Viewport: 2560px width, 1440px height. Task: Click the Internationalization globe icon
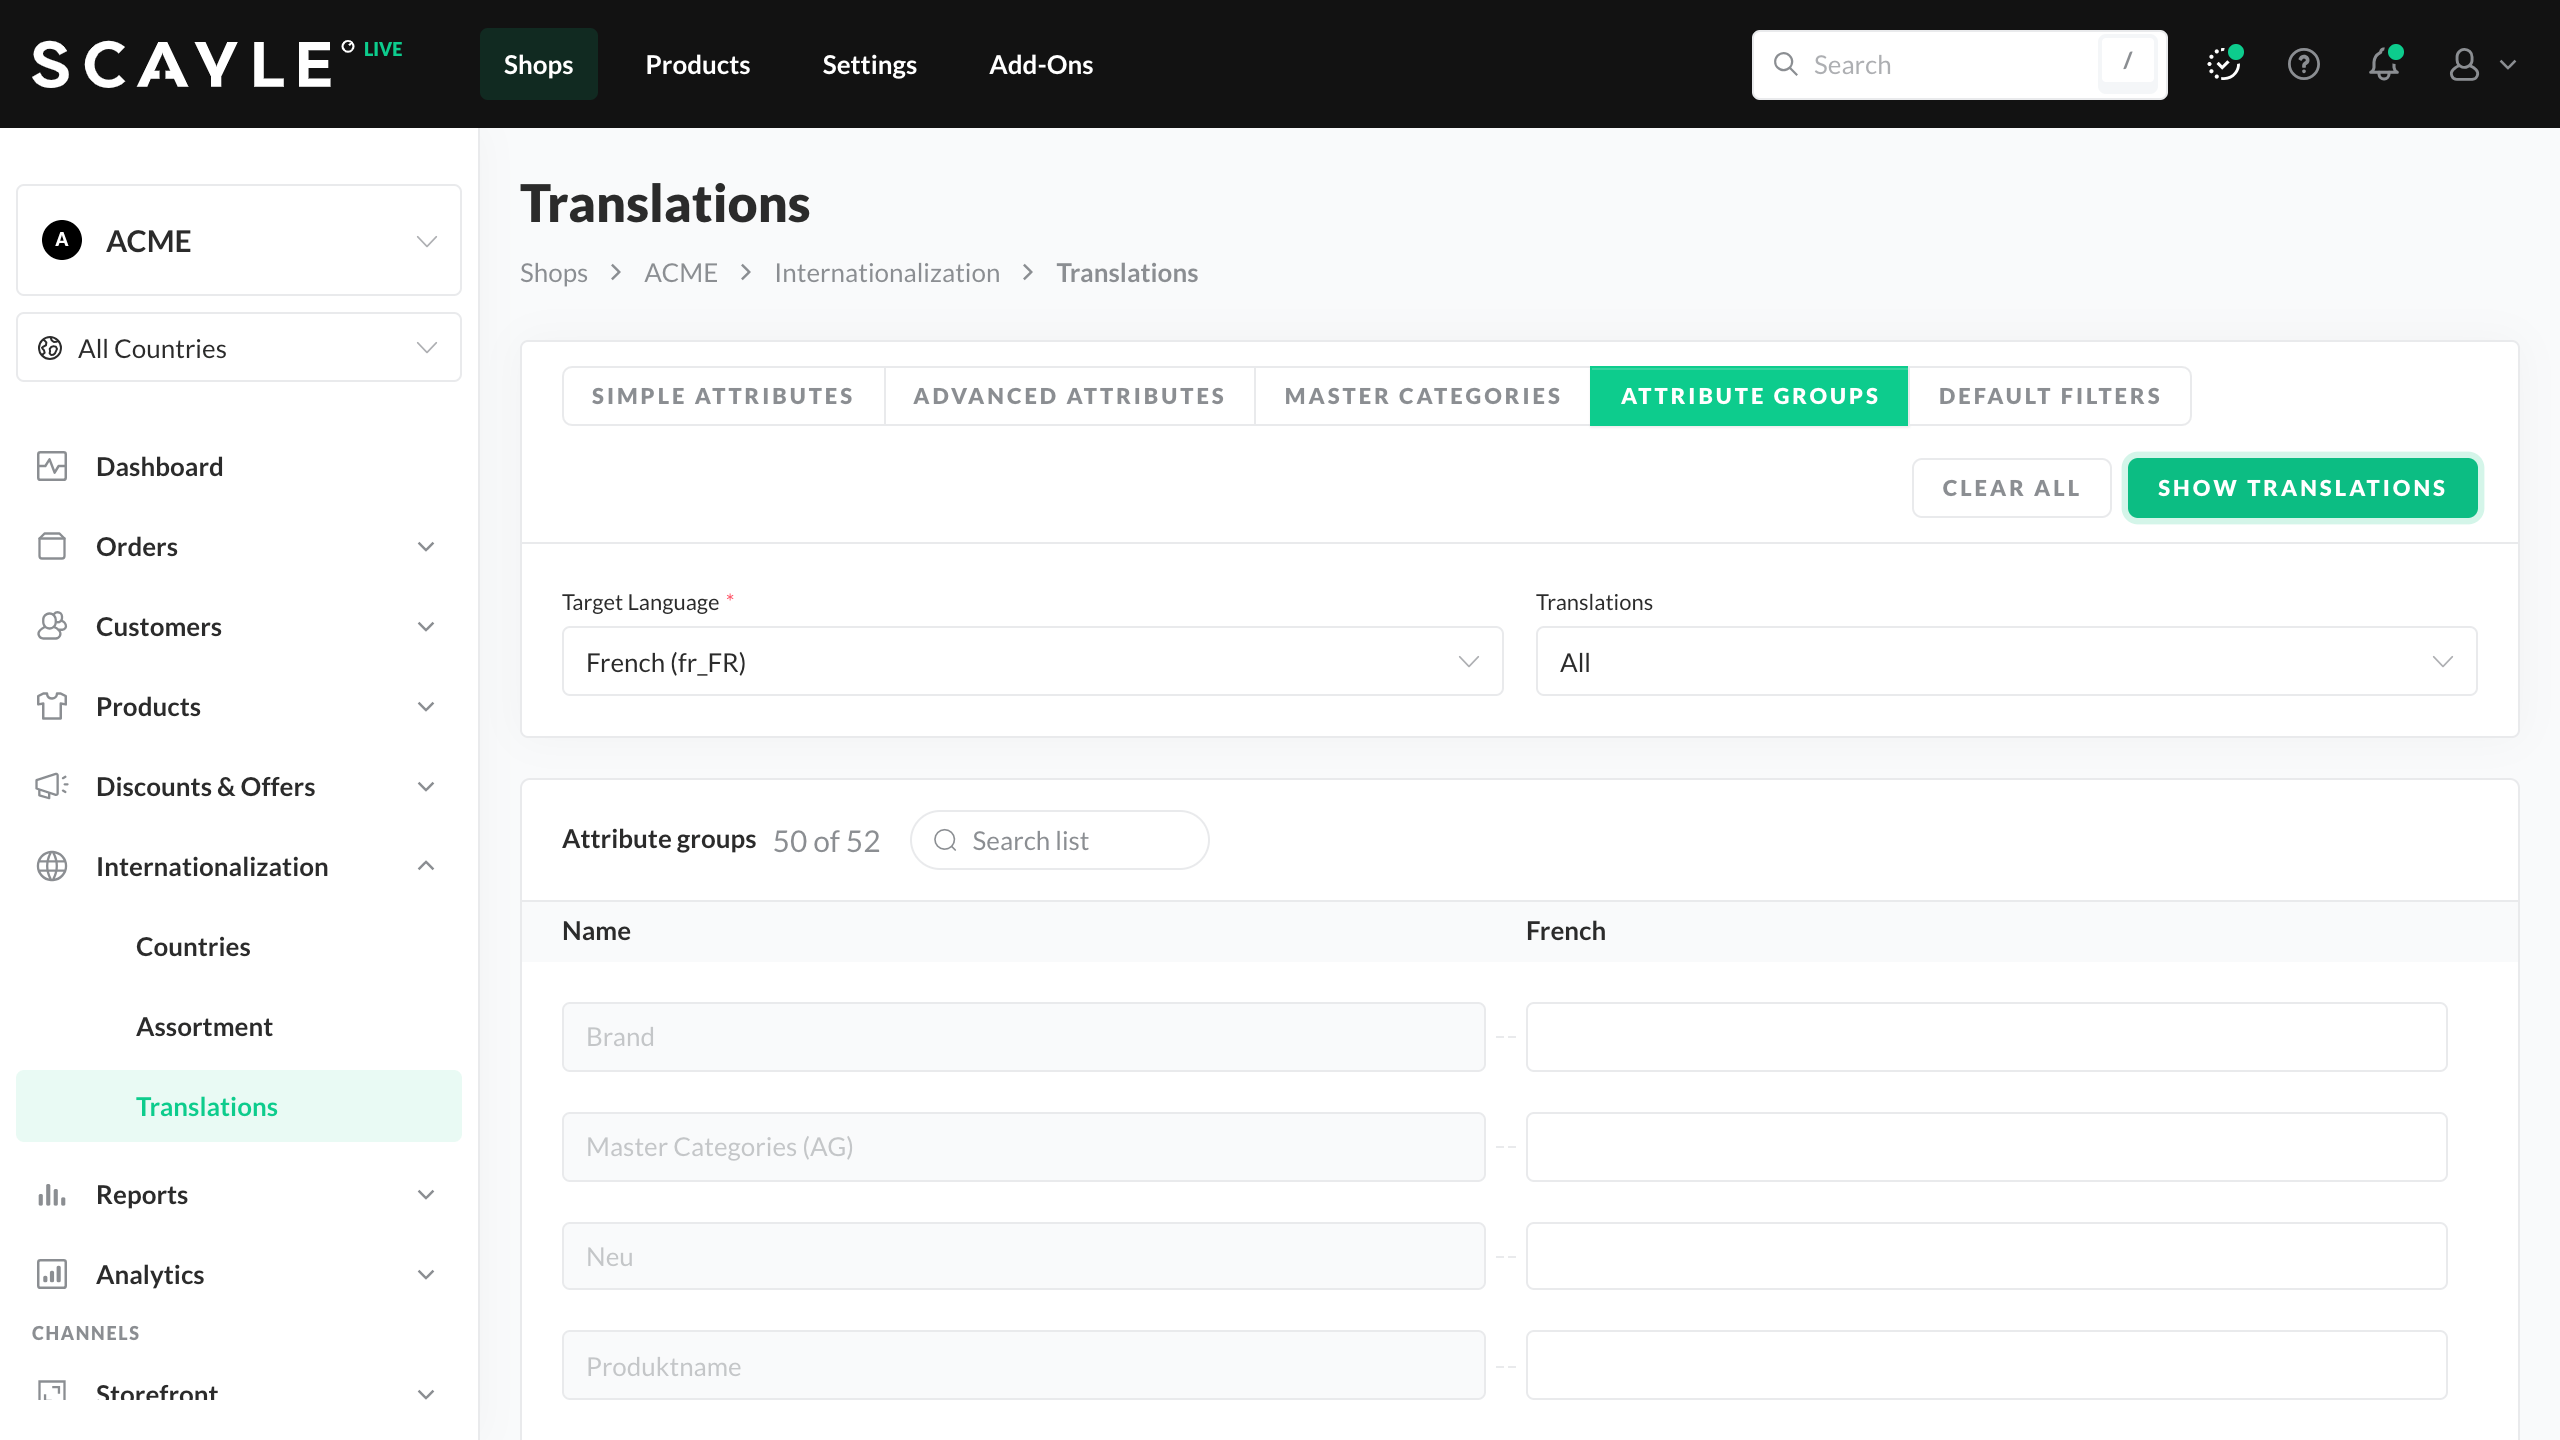click(52, 866)
